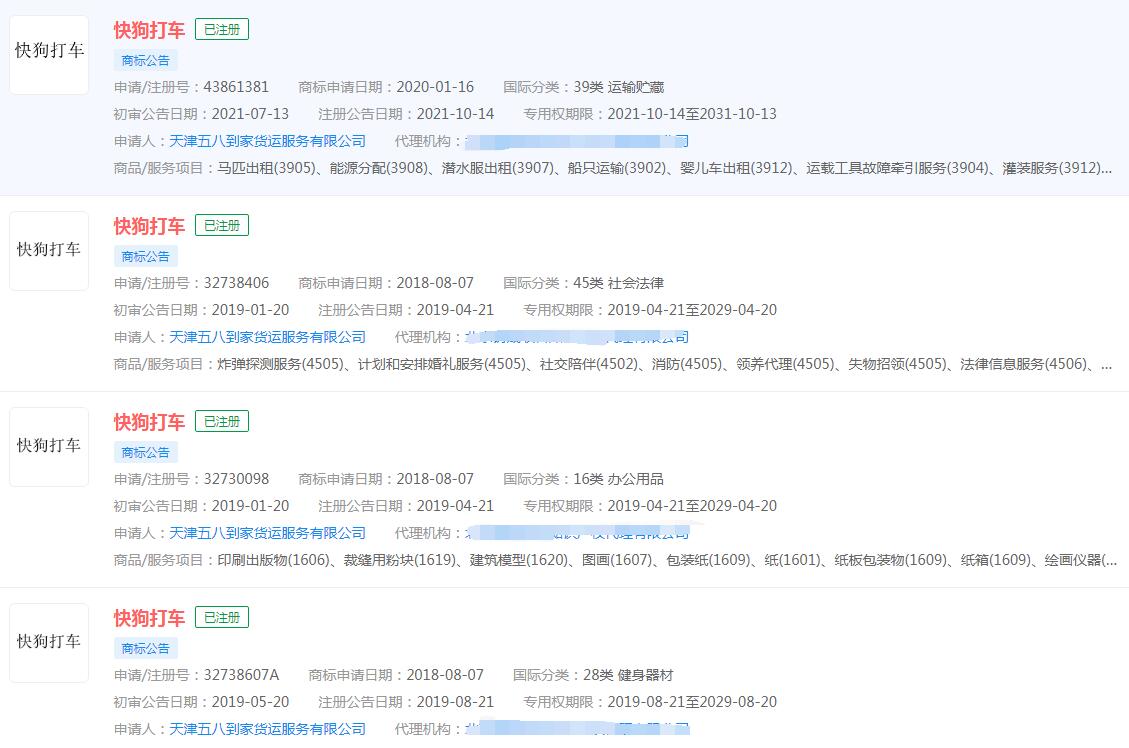Select classification text 28类 健身器材

click(628, 675)
